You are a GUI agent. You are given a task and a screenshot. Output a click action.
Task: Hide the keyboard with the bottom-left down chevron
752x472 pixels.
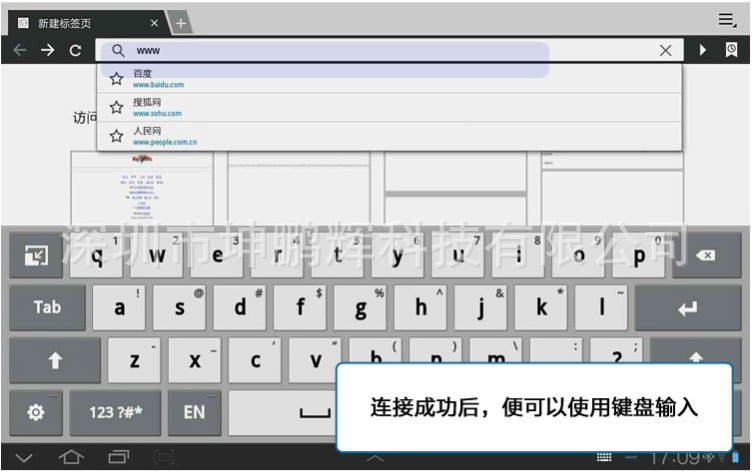(x=24, y=458)
